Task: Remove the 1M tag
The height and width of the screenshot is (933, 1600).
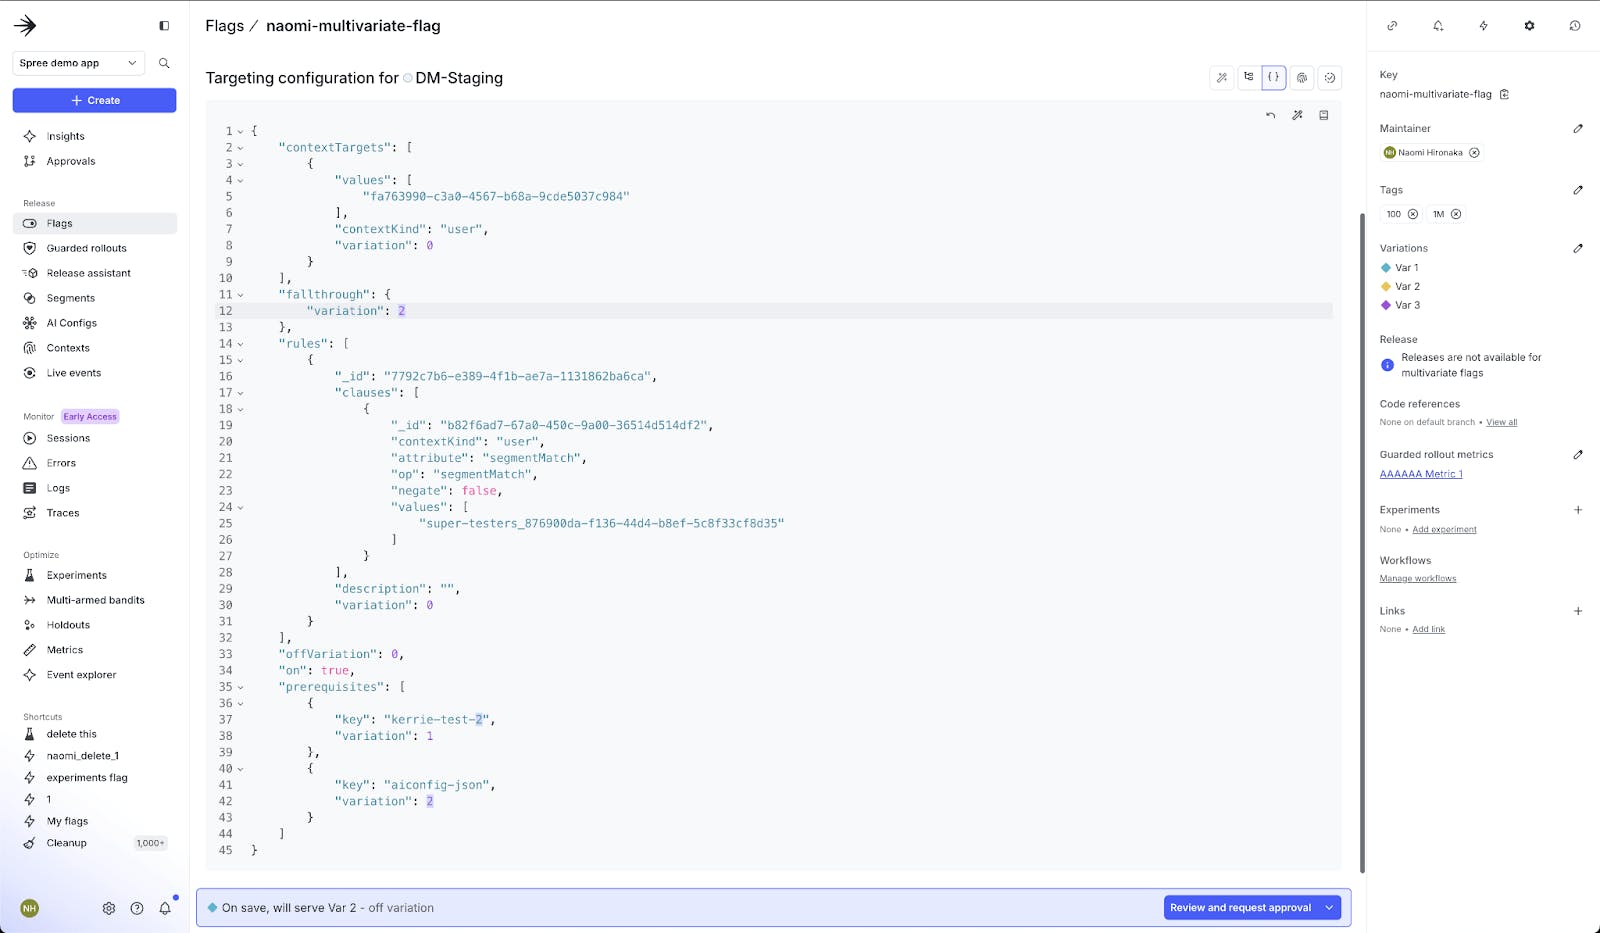Action: [1456, 214]
